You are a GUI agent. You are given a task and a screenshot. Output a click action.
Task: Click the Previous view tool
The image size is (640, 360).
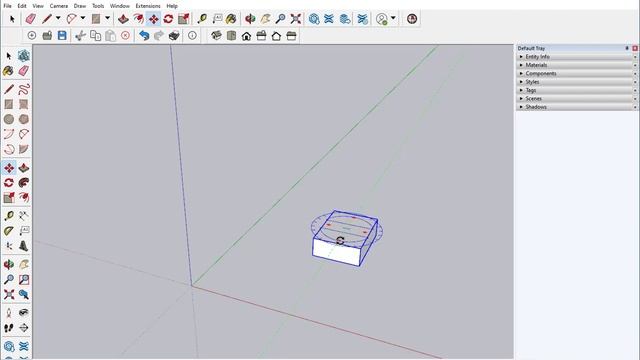[x=24, y=294]
